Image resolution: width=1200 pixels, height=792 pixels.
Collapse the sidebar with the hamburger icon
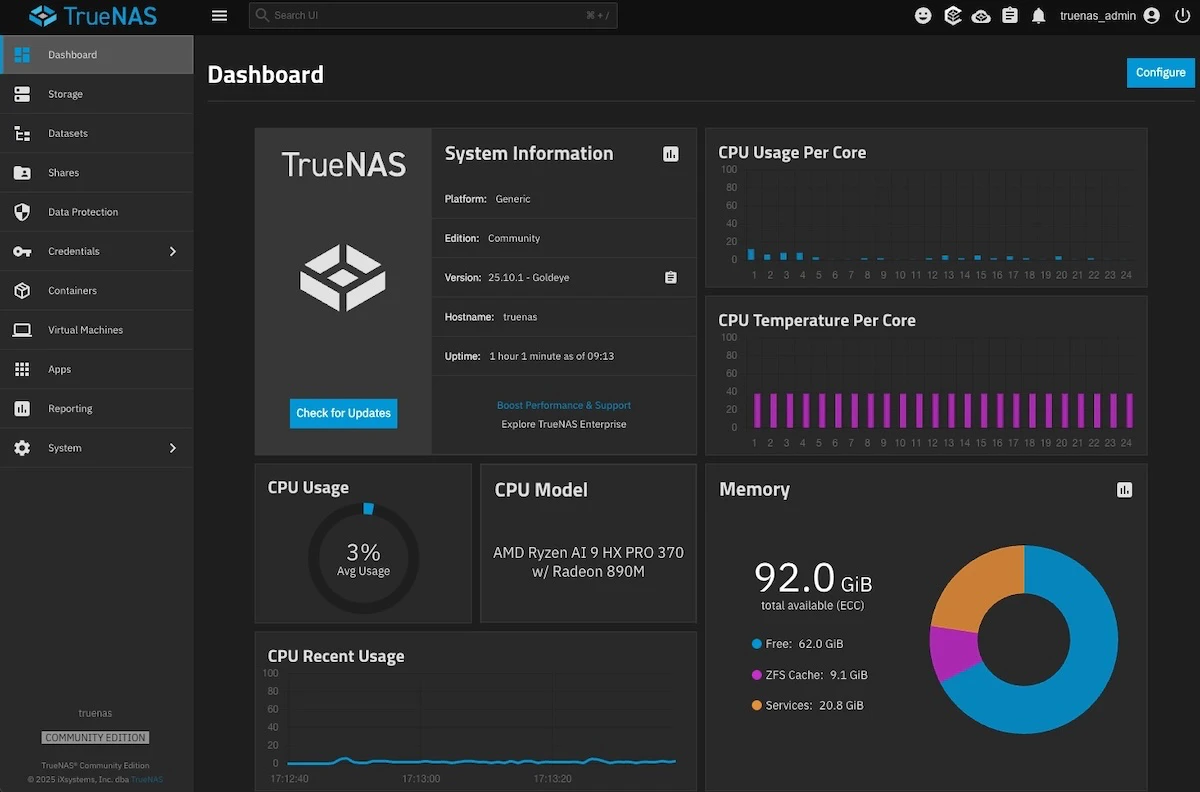219,15
